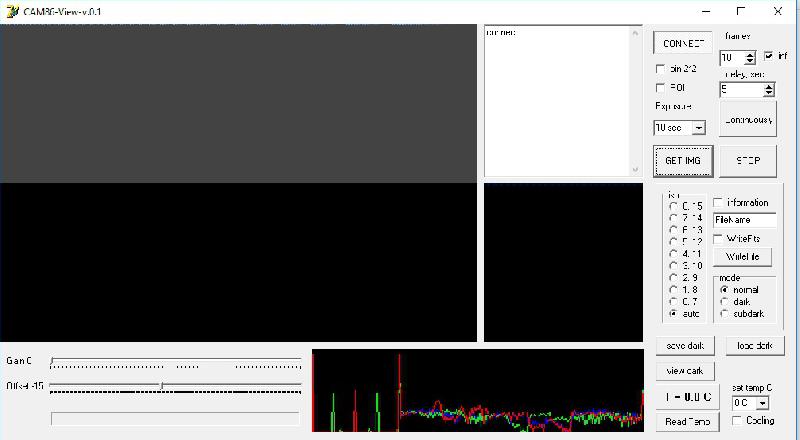Click the Gain slider thumb
The image size is (800, 440).
pyautogui.click(x=52, y=361)
